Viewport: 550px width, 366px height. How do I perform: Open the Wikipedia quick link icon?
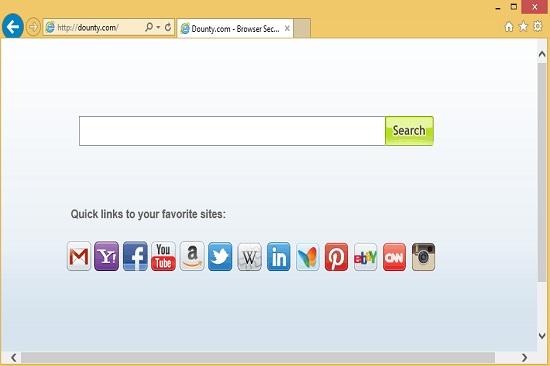point(249,257)
